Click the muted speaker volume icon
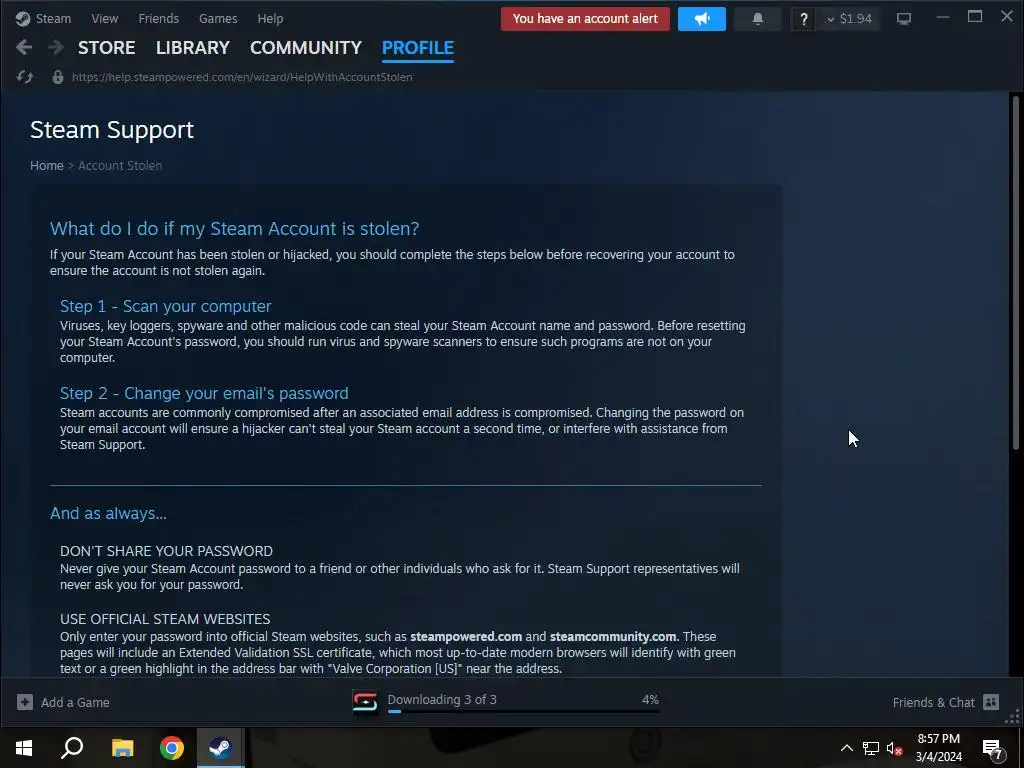1024x768 pixels. tap(894, 748)
